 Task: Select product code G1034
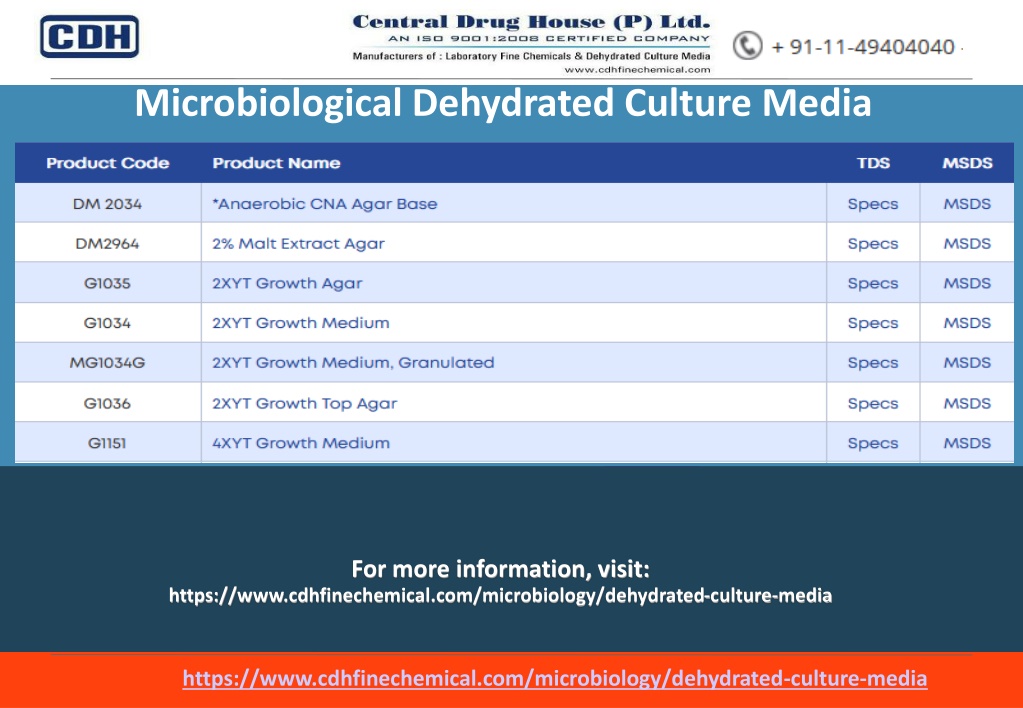[107, 323]
